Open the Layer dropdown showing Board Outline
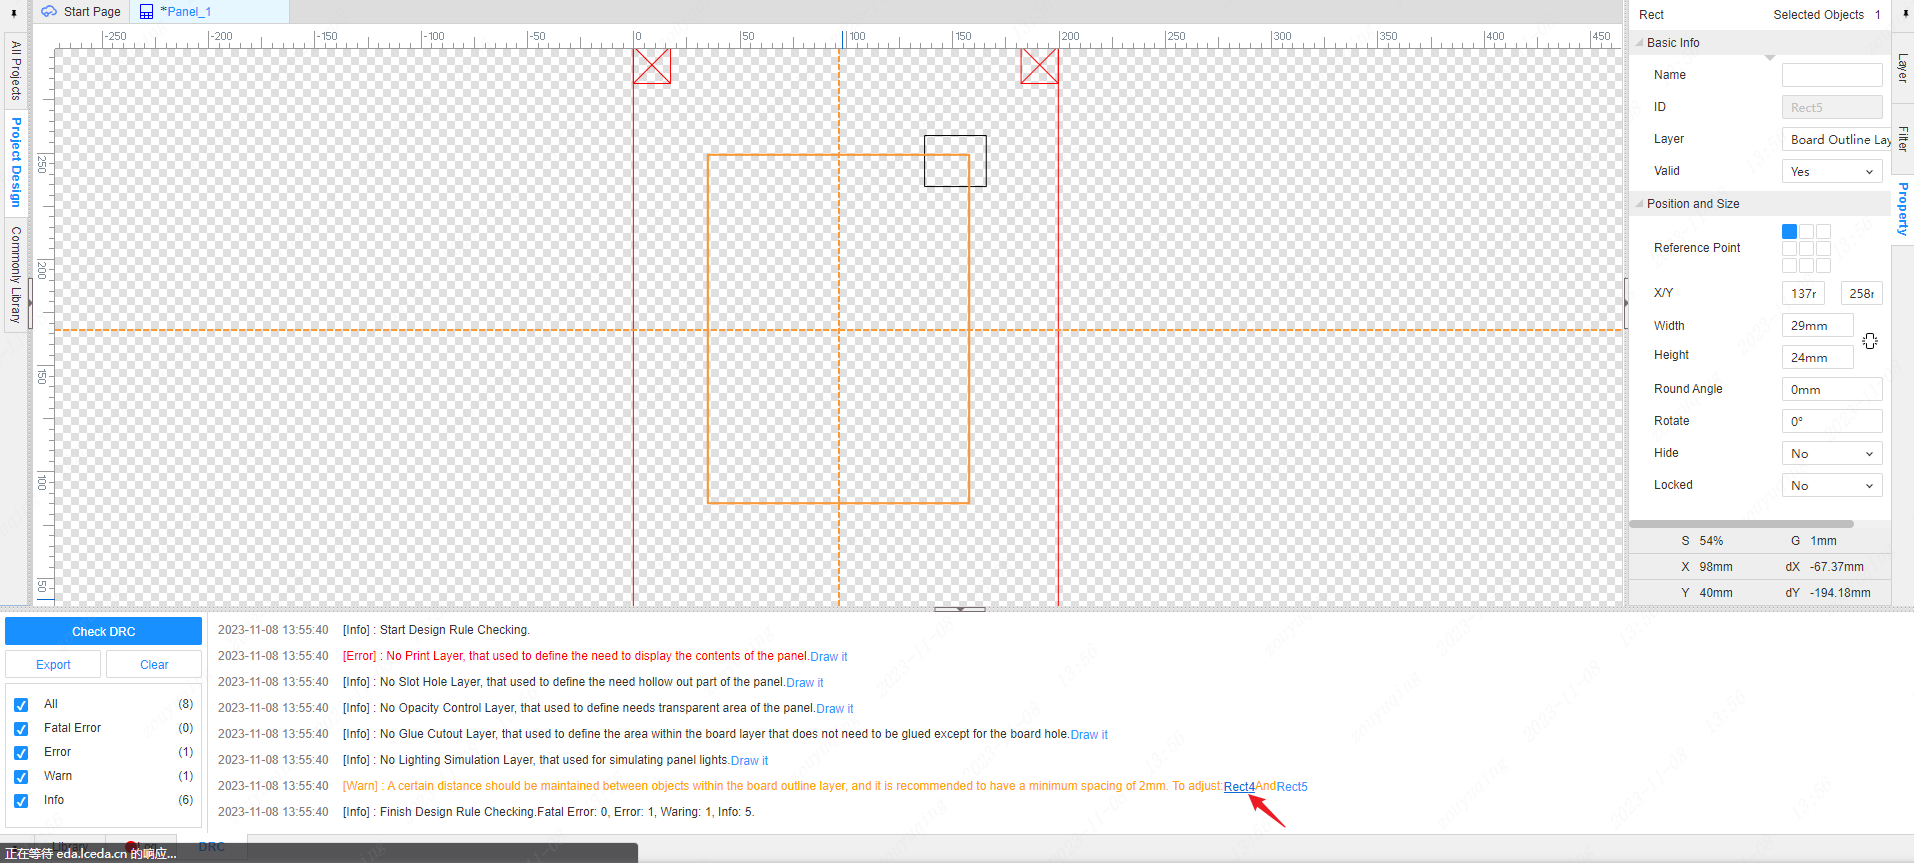1914x863 pixels. pos(1837,140)
